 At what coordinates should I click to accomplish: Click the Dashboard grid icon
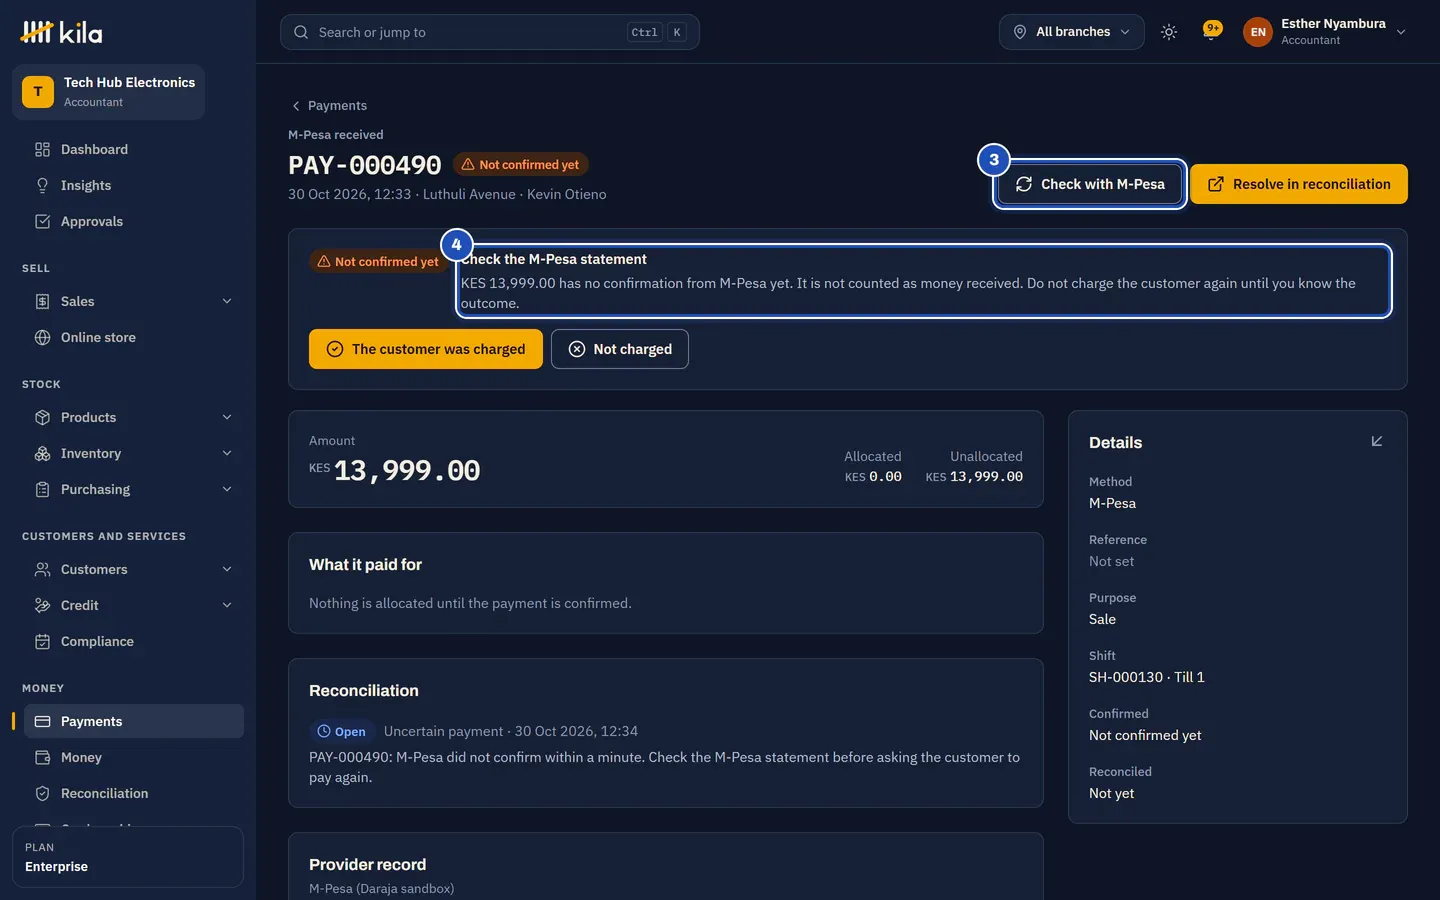coord(42,149)
